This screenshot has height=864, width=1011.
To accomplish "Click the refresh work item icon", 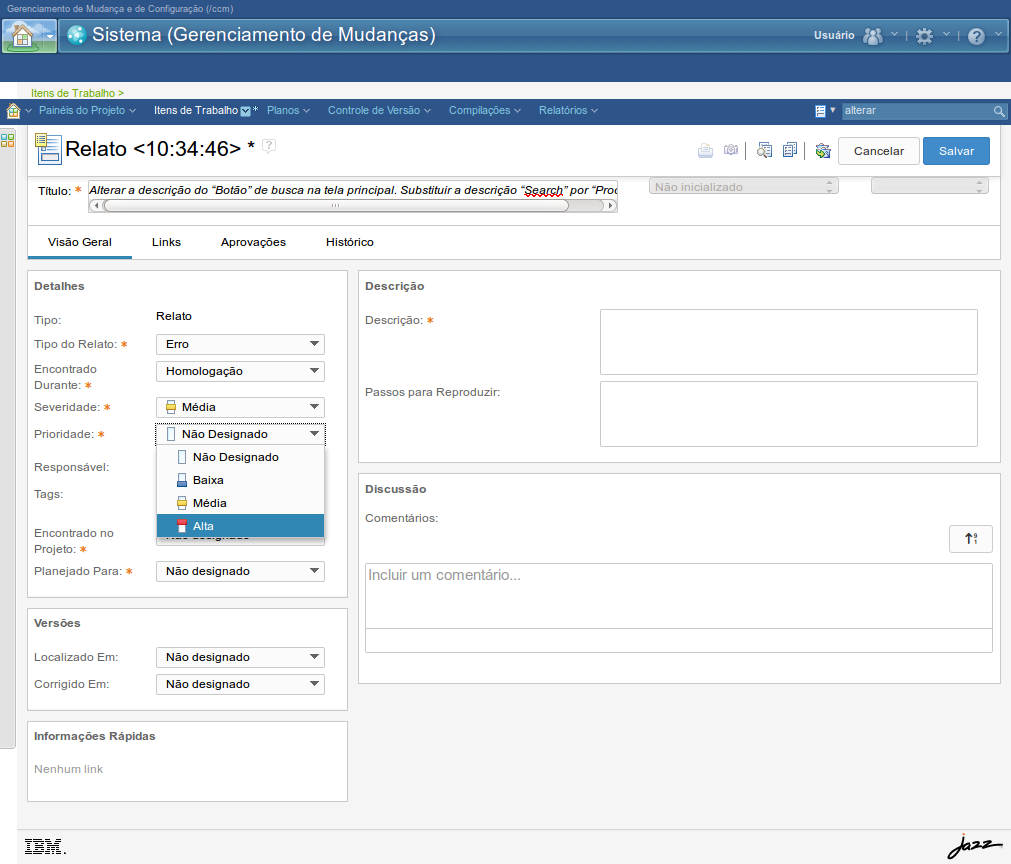I will click(x=823, y=151).
